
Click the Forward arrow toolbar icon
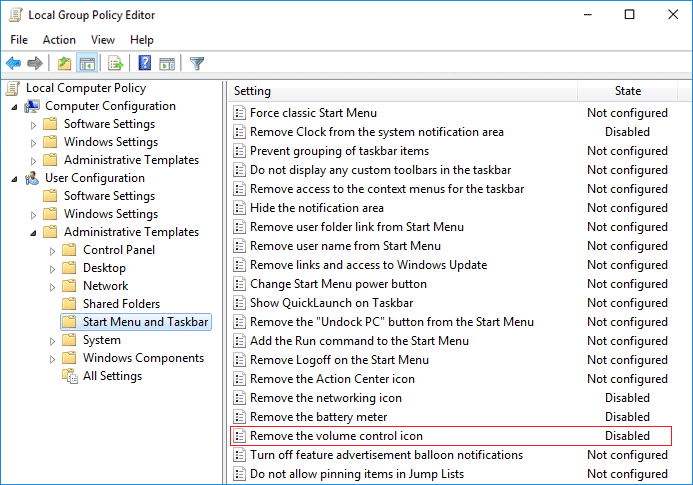(x=35, y=64)
